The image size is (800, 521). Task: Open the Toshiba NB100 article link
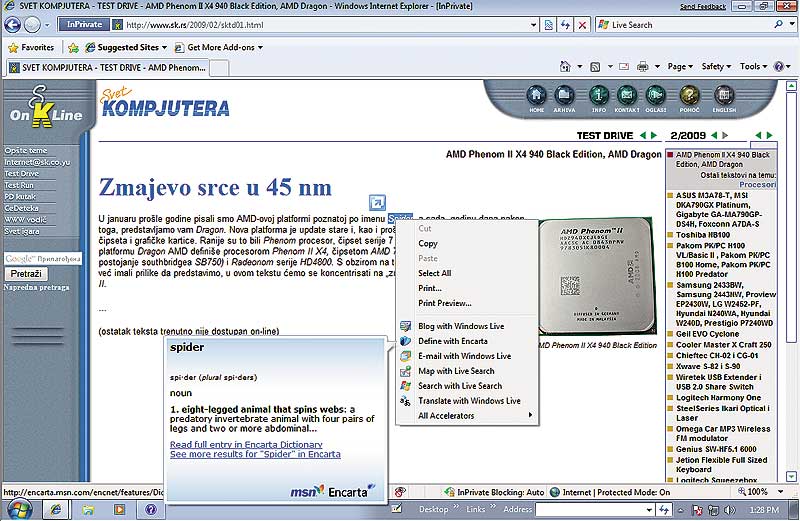703,235
